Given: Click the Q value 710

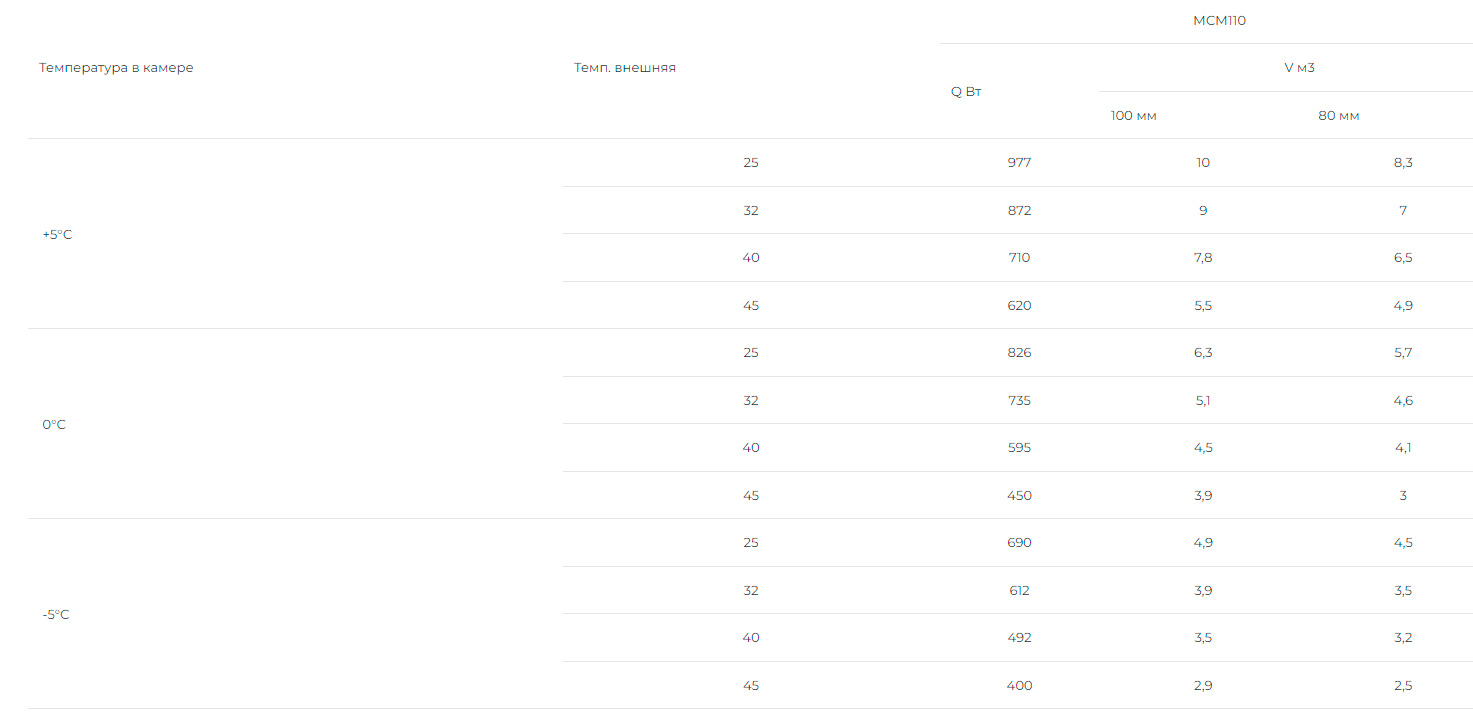Looking at the screenshot, I should (x=1019, y=258).
